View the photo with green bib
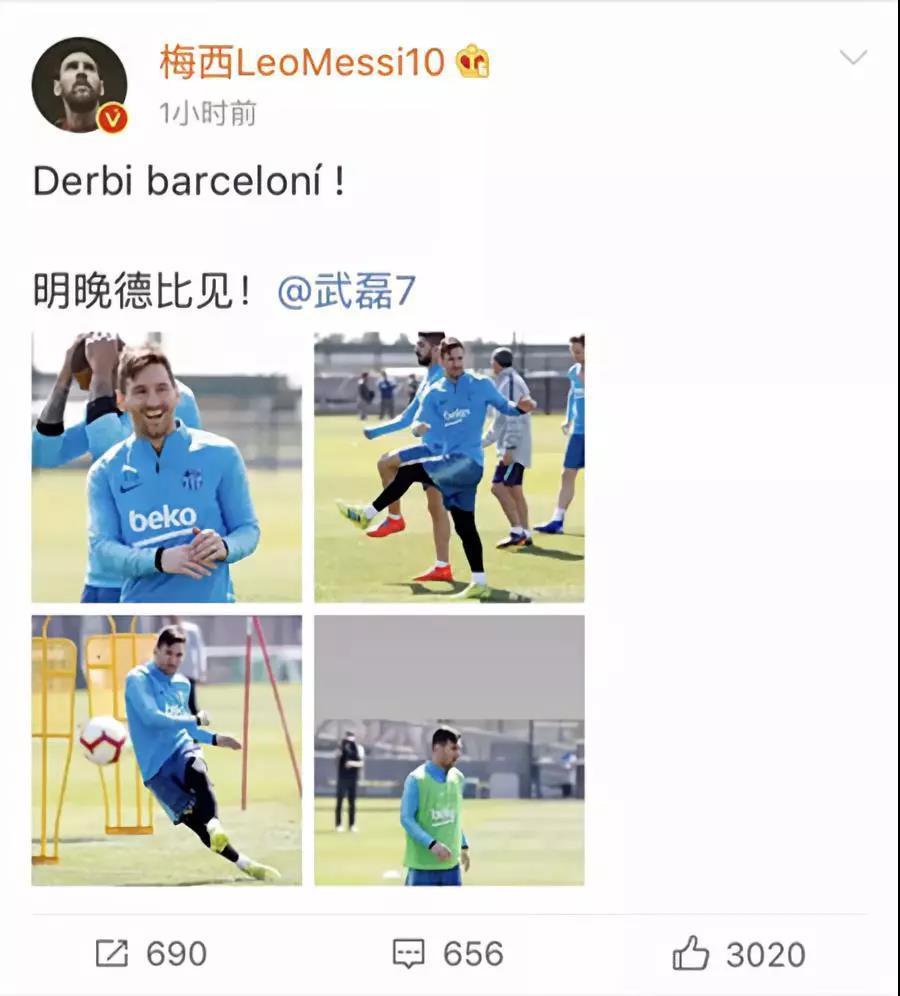 [x=449, y=750]
